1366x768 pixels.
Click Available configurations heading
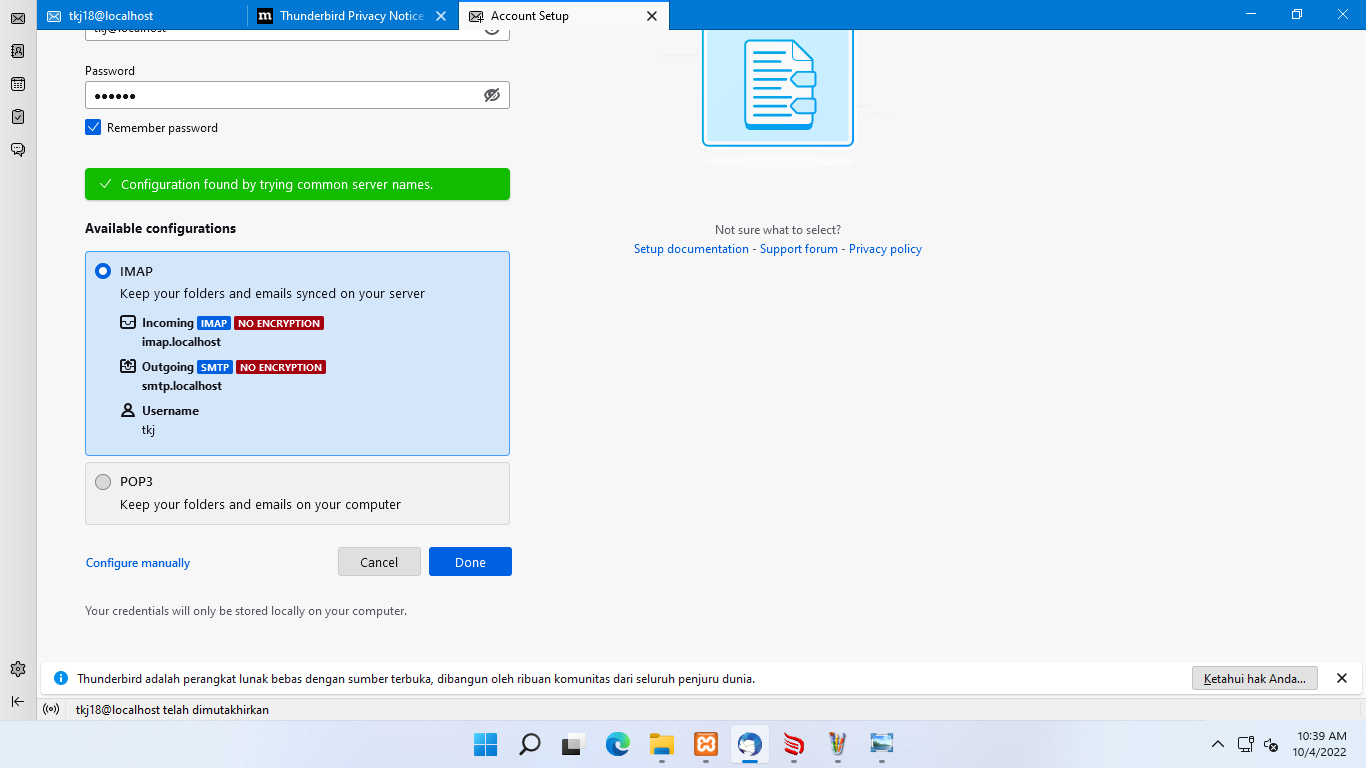click(x=160, y=228)
